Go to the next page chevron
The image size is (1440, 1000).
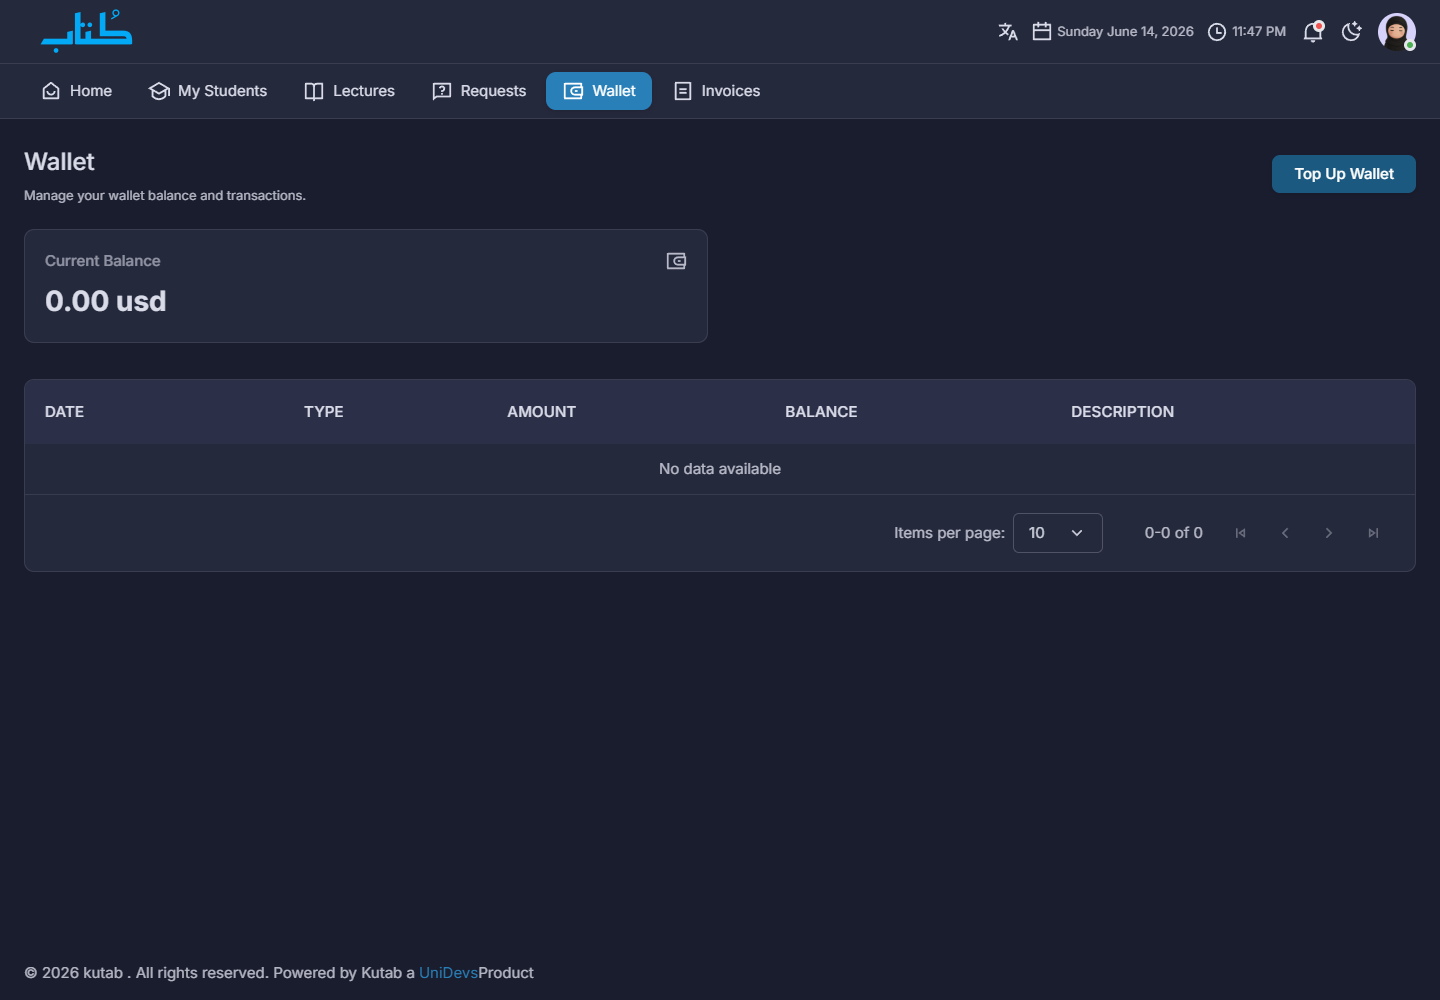[1329, 533]
